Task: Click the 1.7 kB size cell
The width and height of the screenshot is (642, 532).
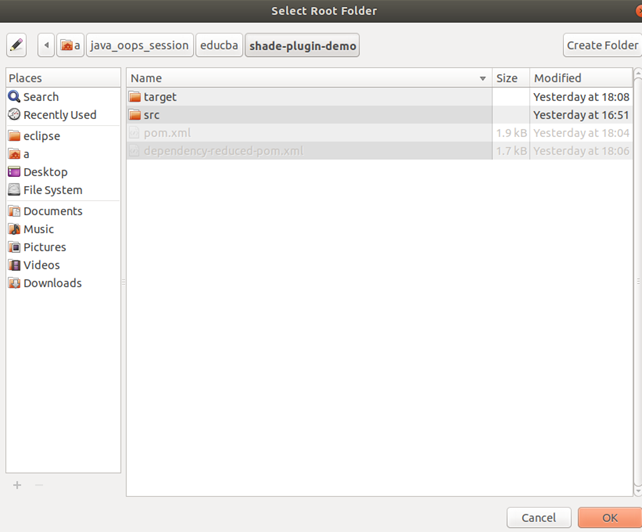Action: (x=511, y=151)
